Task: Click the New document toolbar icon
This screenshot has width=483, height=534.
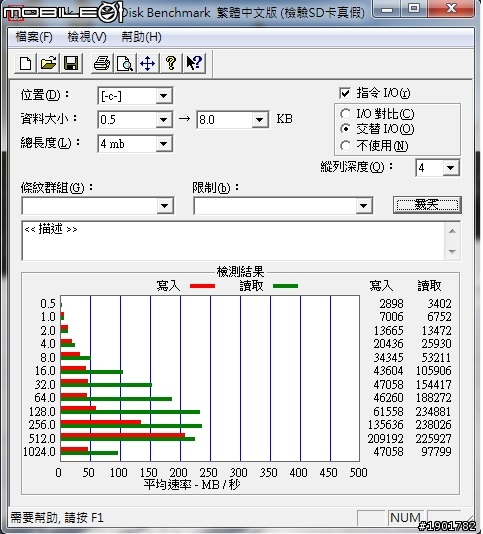Action: (25, 63)
